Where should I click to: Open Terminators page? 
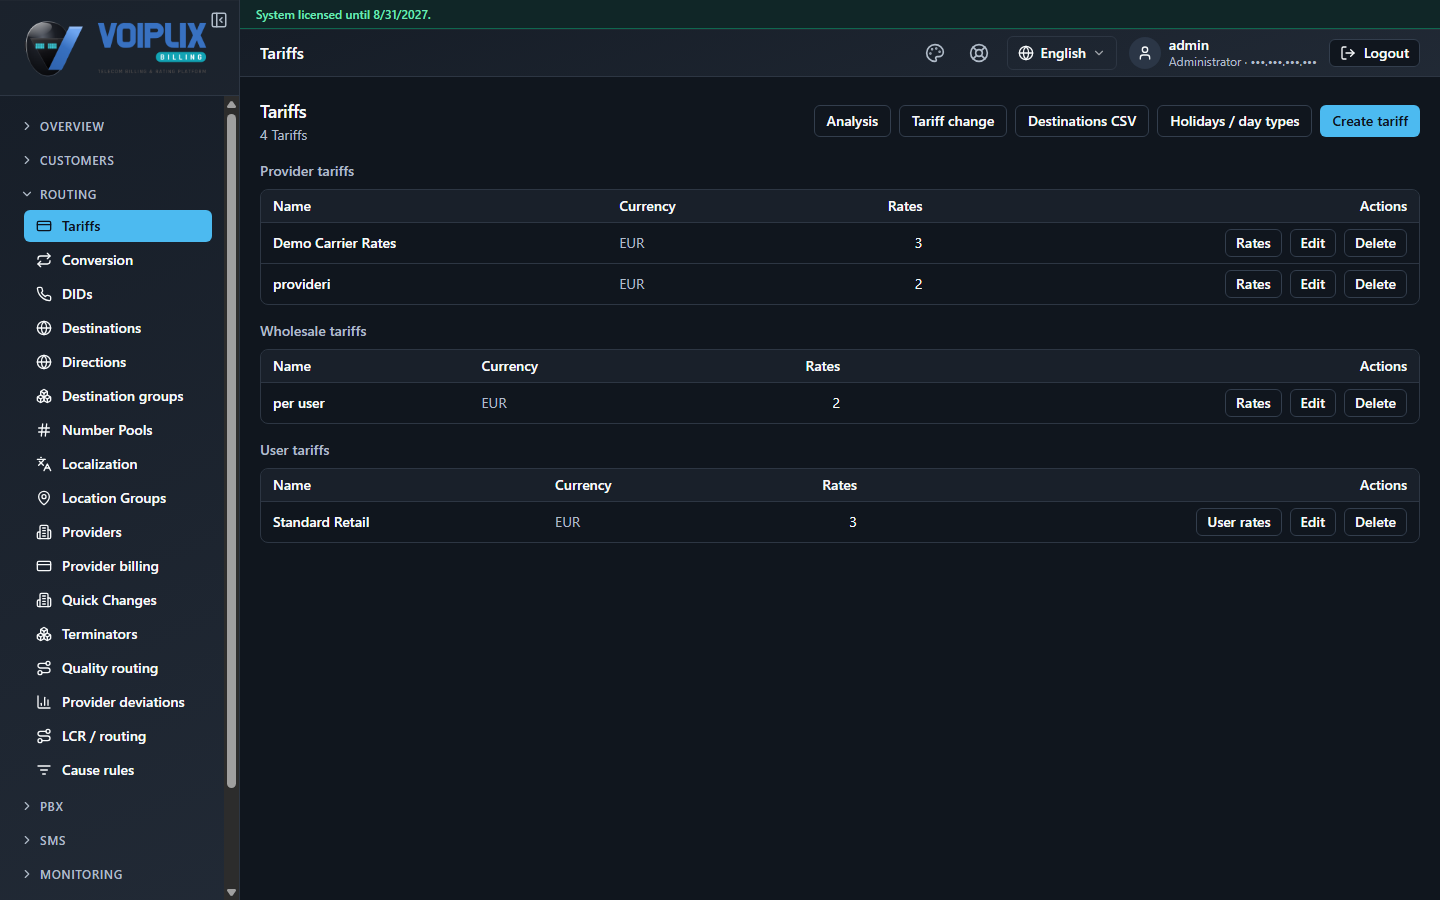118,634
